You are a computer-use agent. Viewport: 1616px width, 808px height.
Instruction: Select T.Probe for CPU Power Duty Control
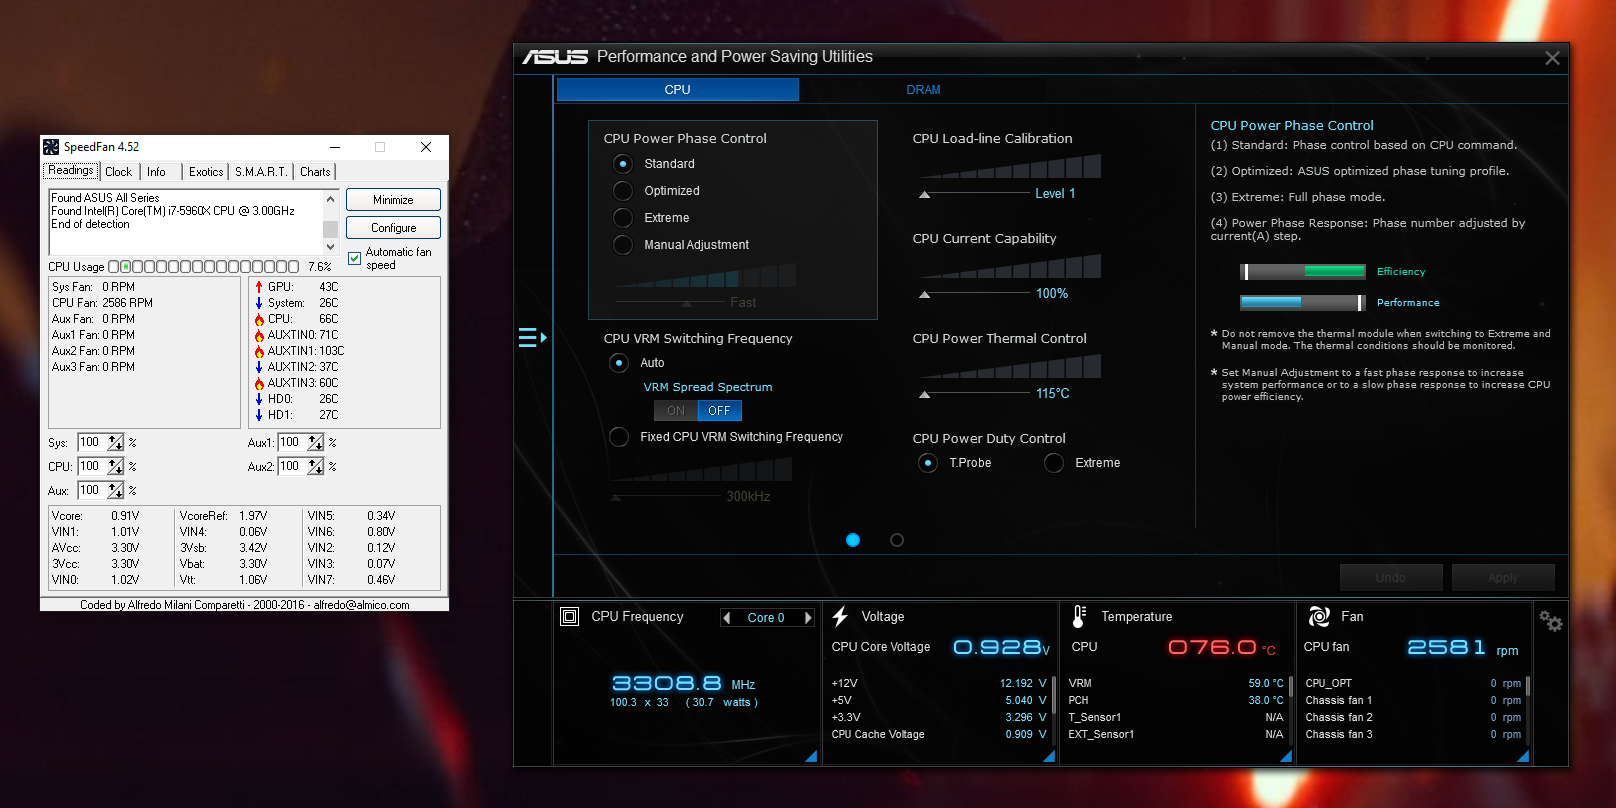tap(928, 463)
